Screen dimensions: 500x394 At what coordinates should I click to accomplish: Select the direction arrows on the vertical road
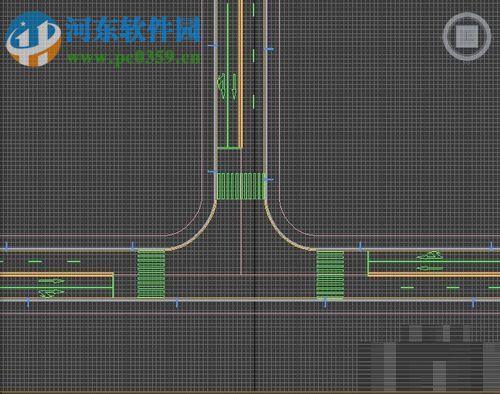(x=227, y=87)
